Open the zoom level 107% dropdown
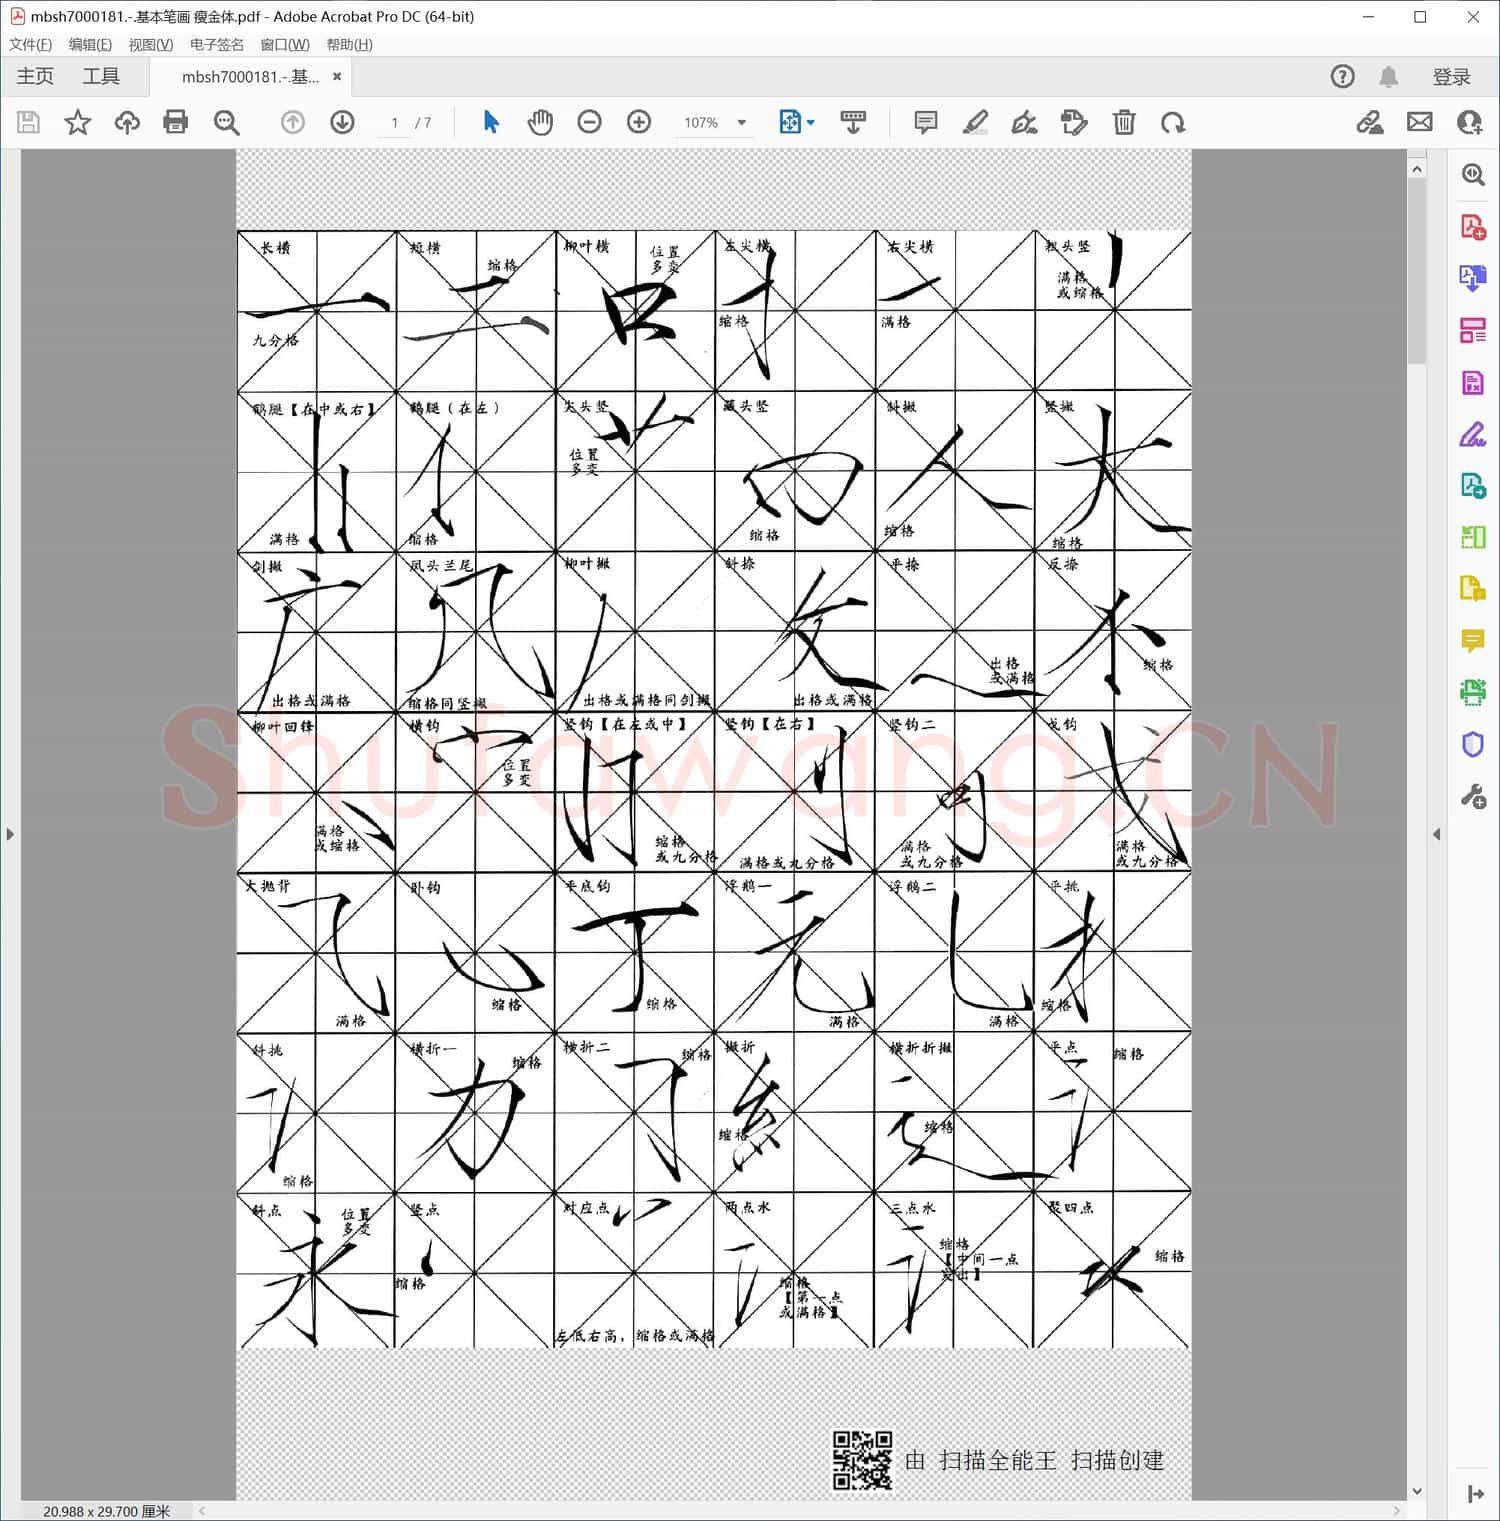Viewport: 1500px width, 1521px height. point(742,122)
